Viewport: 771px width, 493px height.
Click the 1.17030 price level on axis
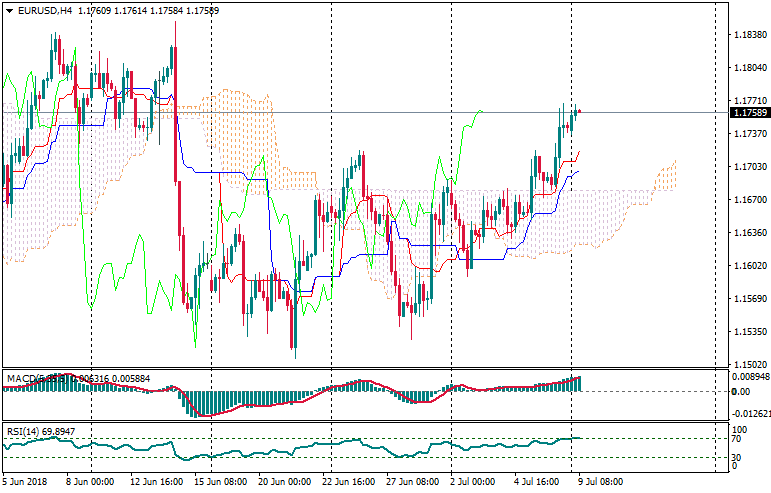(743, 167)
